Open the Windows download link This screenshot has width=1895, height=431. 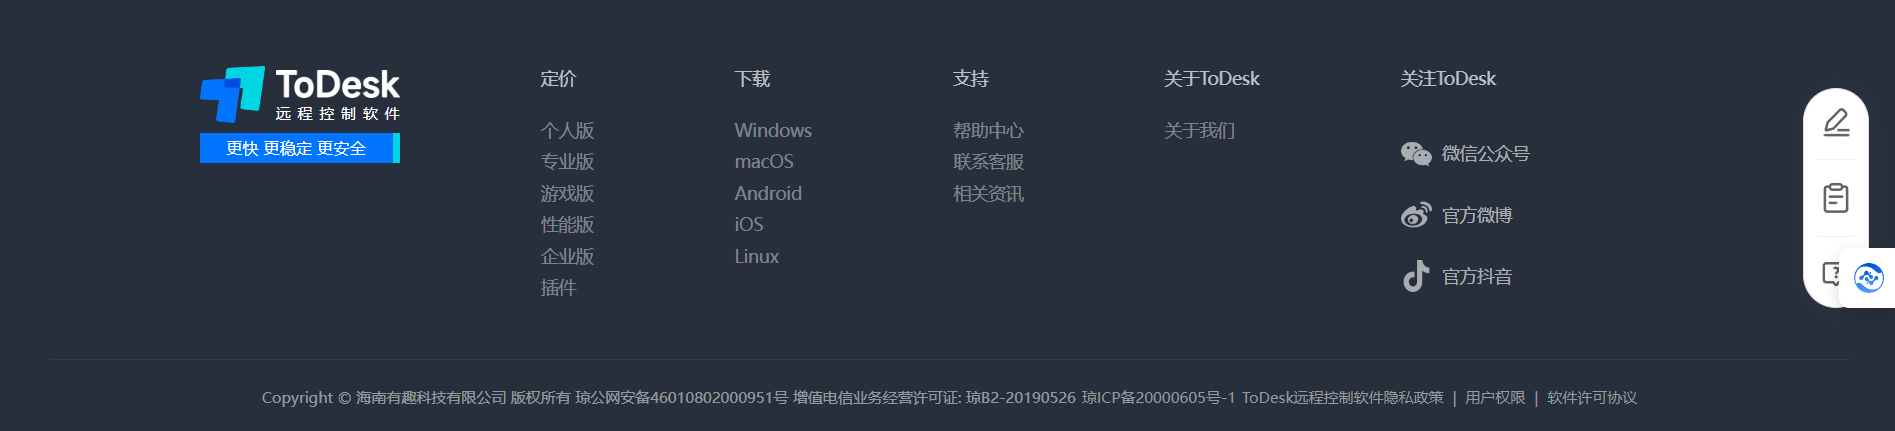click(x=773, y=131)
